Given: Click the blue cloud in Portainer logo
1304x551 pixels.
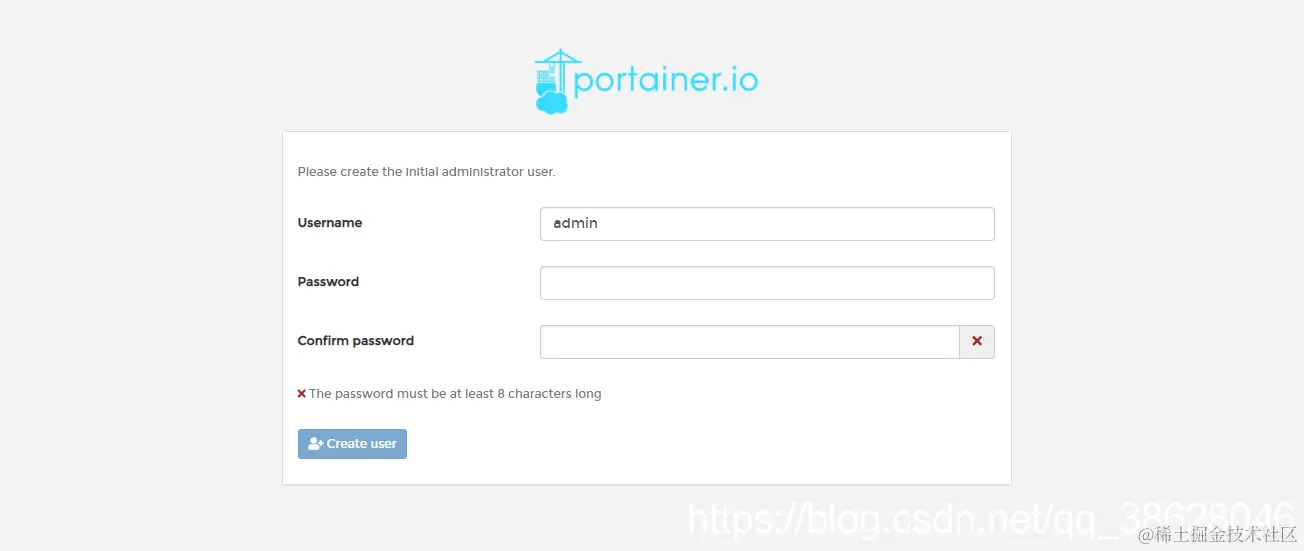Looking at the screenshot, I should (551, 102).
